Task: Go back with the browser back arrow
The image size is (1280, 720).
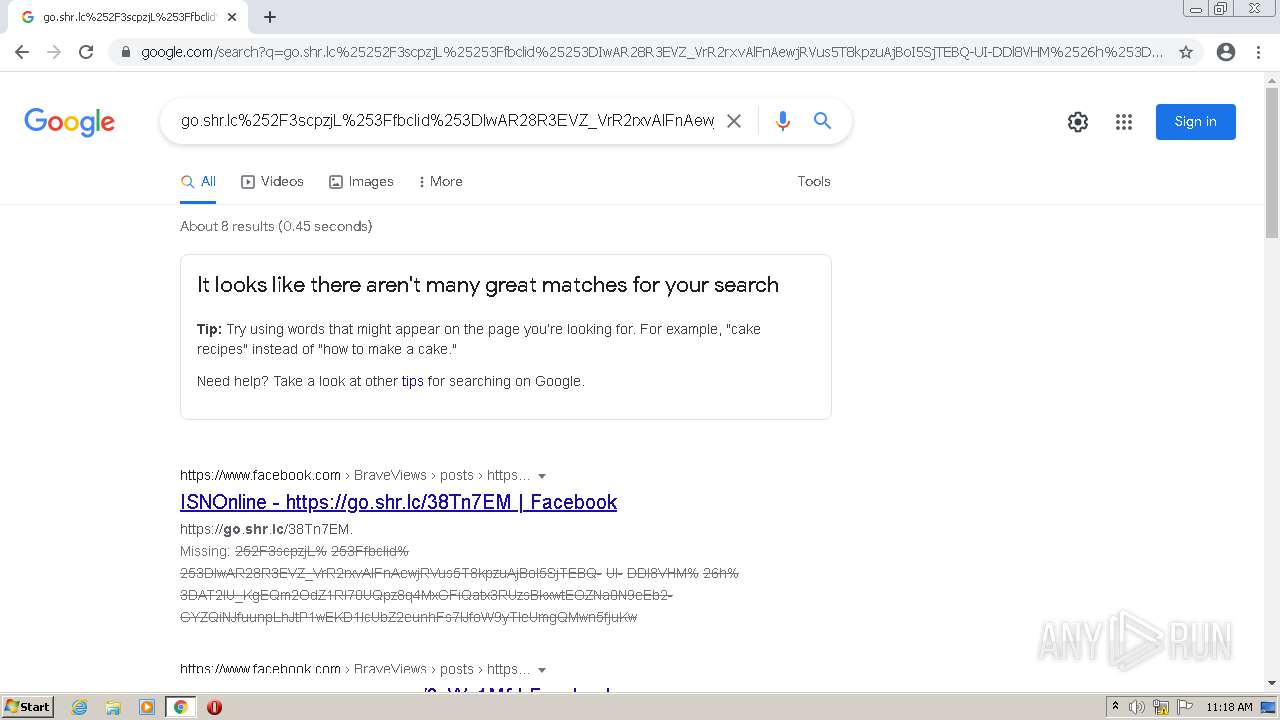Action: click(22, 52)
